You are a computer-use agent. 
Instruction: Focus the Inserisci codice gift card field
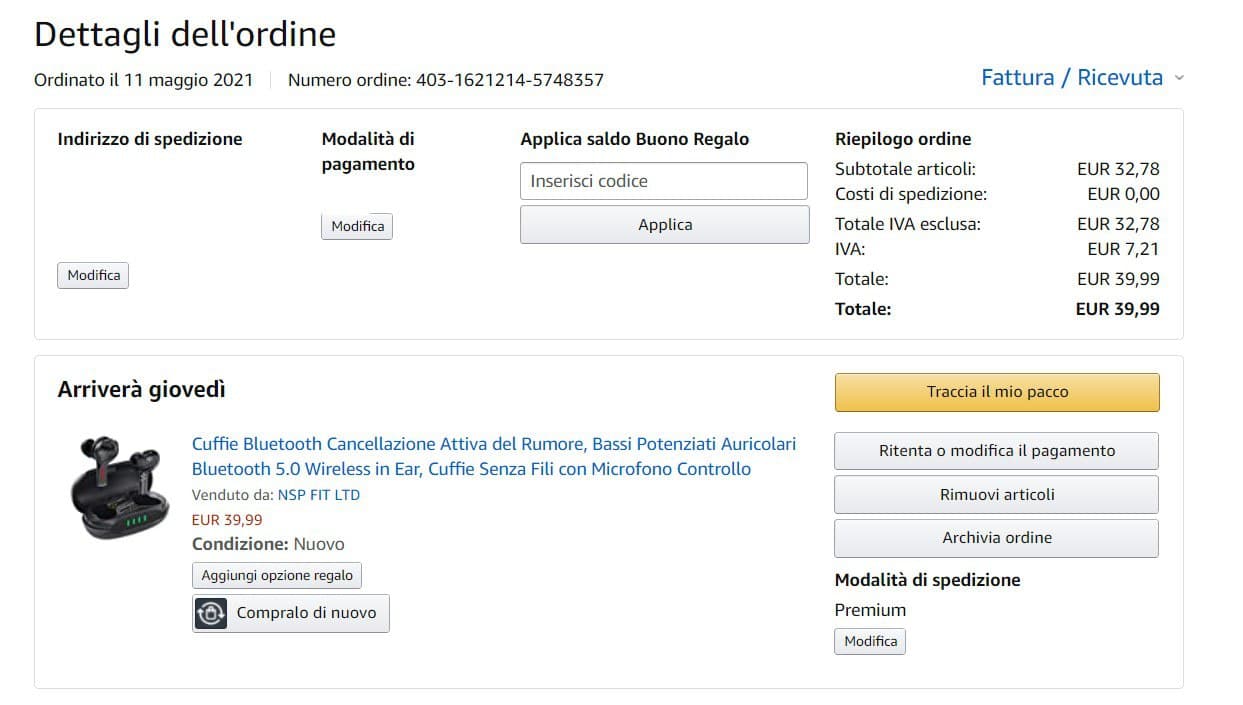pos(663,181)
